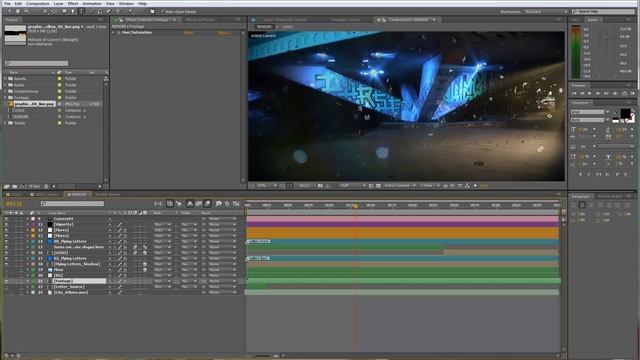Click RAM Preview button in Preview panel

coord(632,93)
